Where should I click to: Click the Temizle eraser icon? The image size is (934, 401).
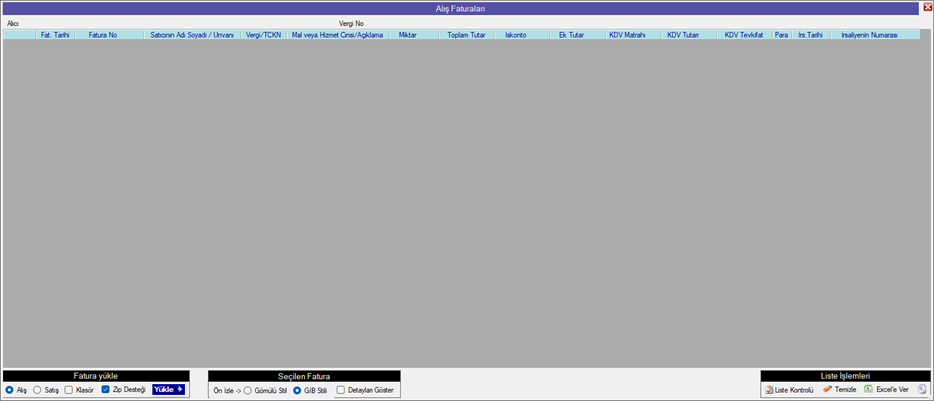coord(828,389)
